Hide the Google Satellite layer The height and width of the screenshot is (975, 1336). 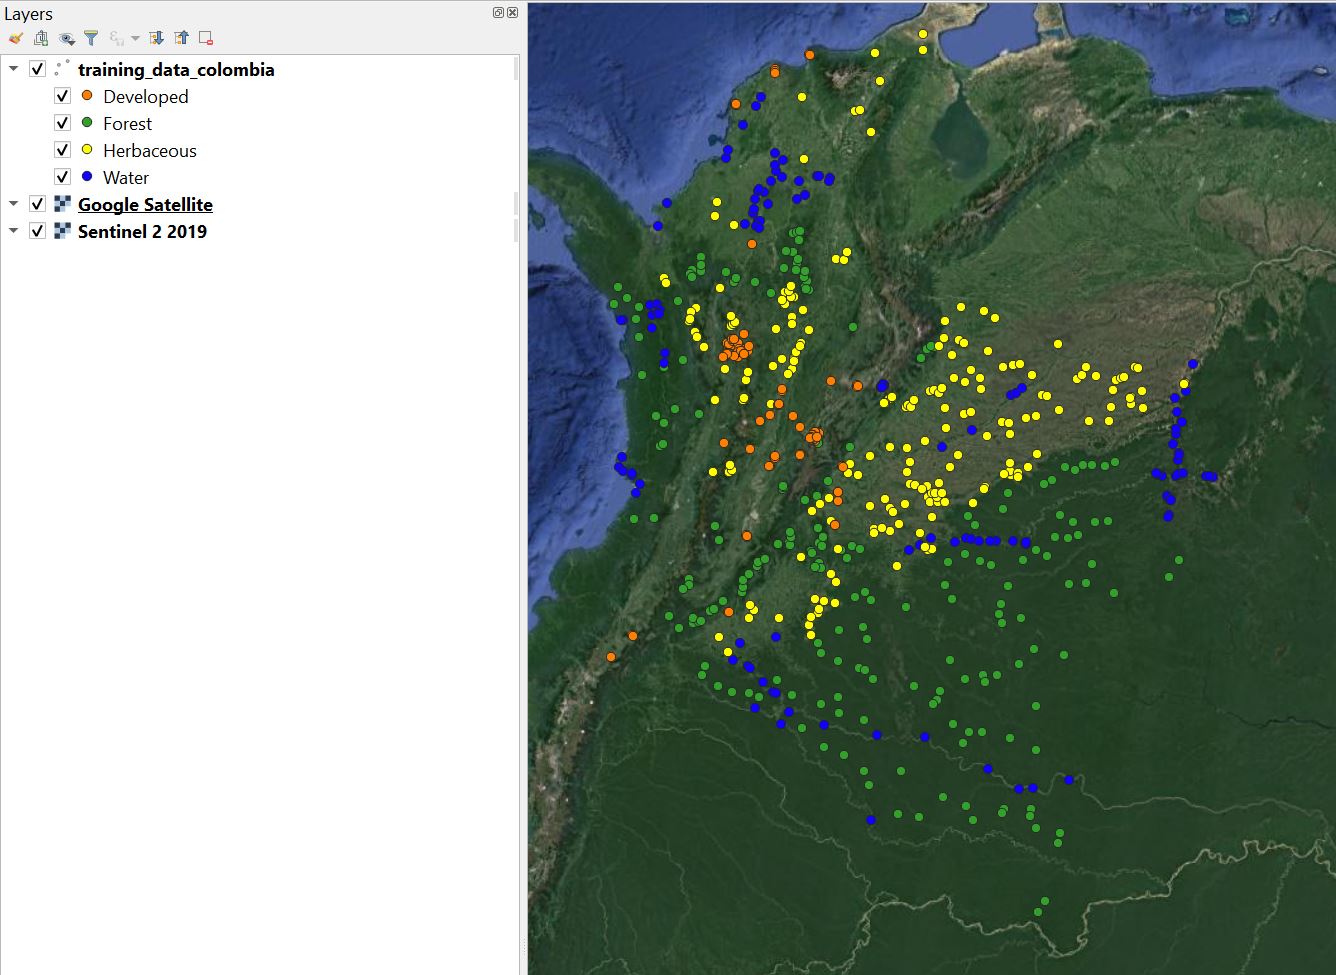[x=38, y=204]
